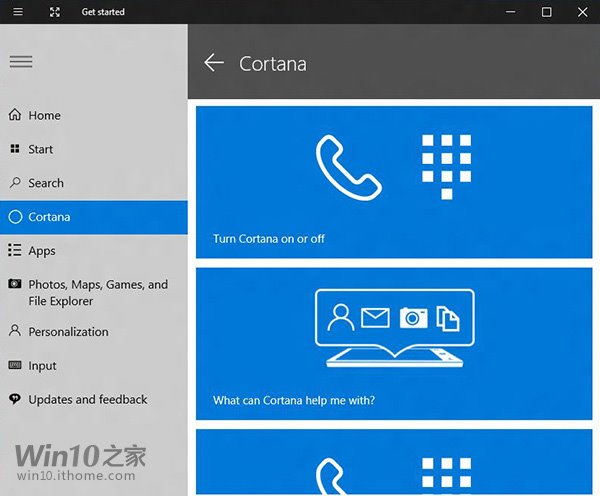
Task: Click the documents icon in speech bubble
Action: coord(448,318)
